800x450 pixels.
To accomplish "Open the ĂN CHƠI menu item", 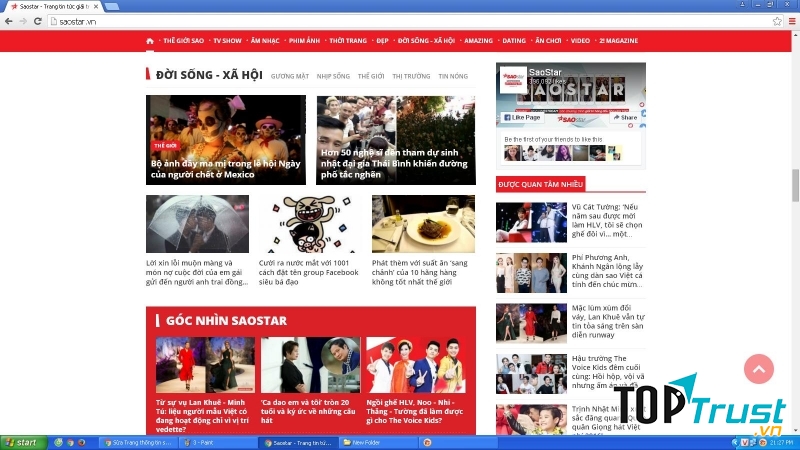I will coord(548,41).
